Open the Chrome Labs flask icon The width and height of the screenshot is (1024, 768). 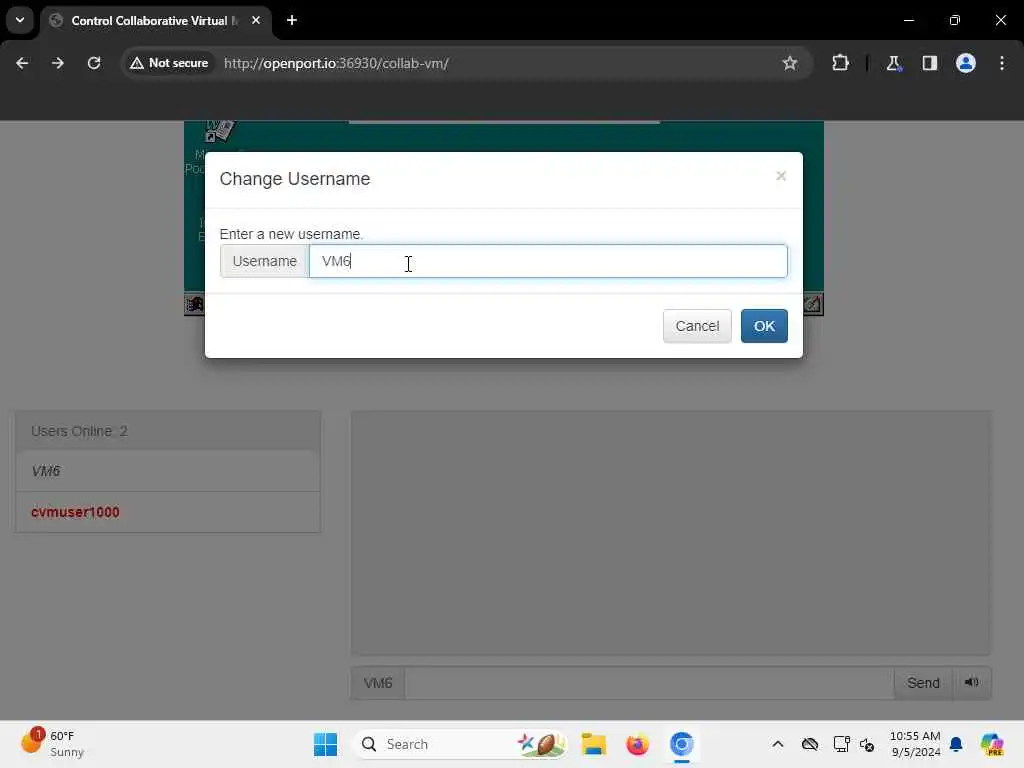pyautogui.click(x=893, y=63)
